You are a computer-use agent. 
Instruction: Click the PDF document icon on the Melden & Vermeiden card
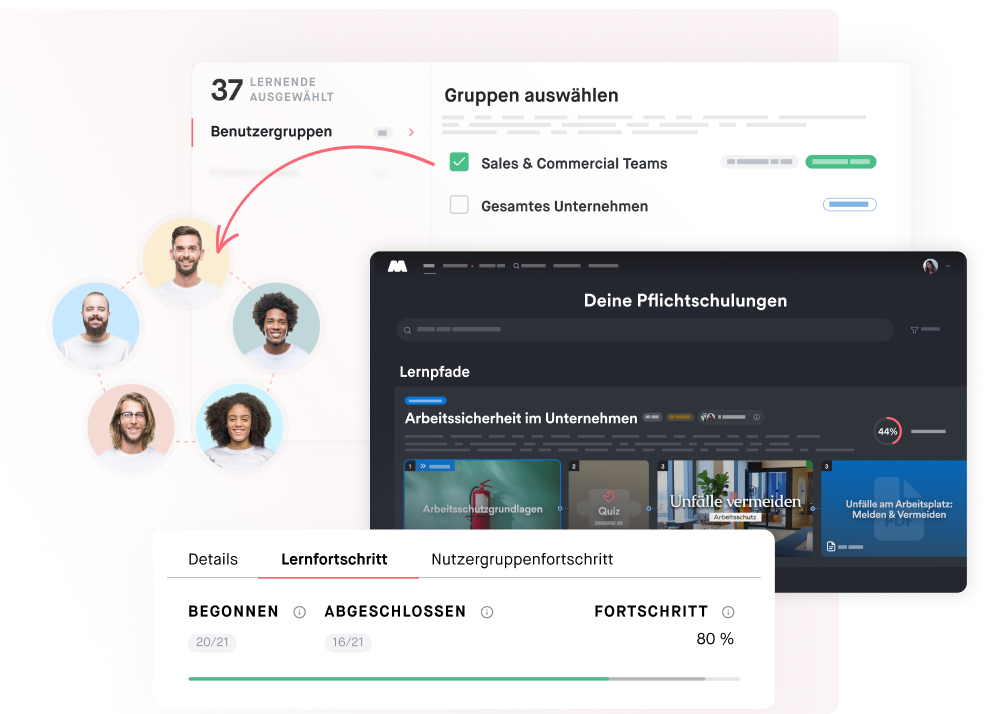831,546
